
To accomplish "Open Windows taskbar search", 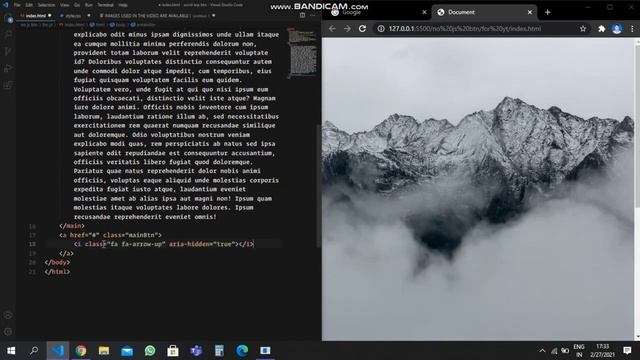I will [34, 351].
